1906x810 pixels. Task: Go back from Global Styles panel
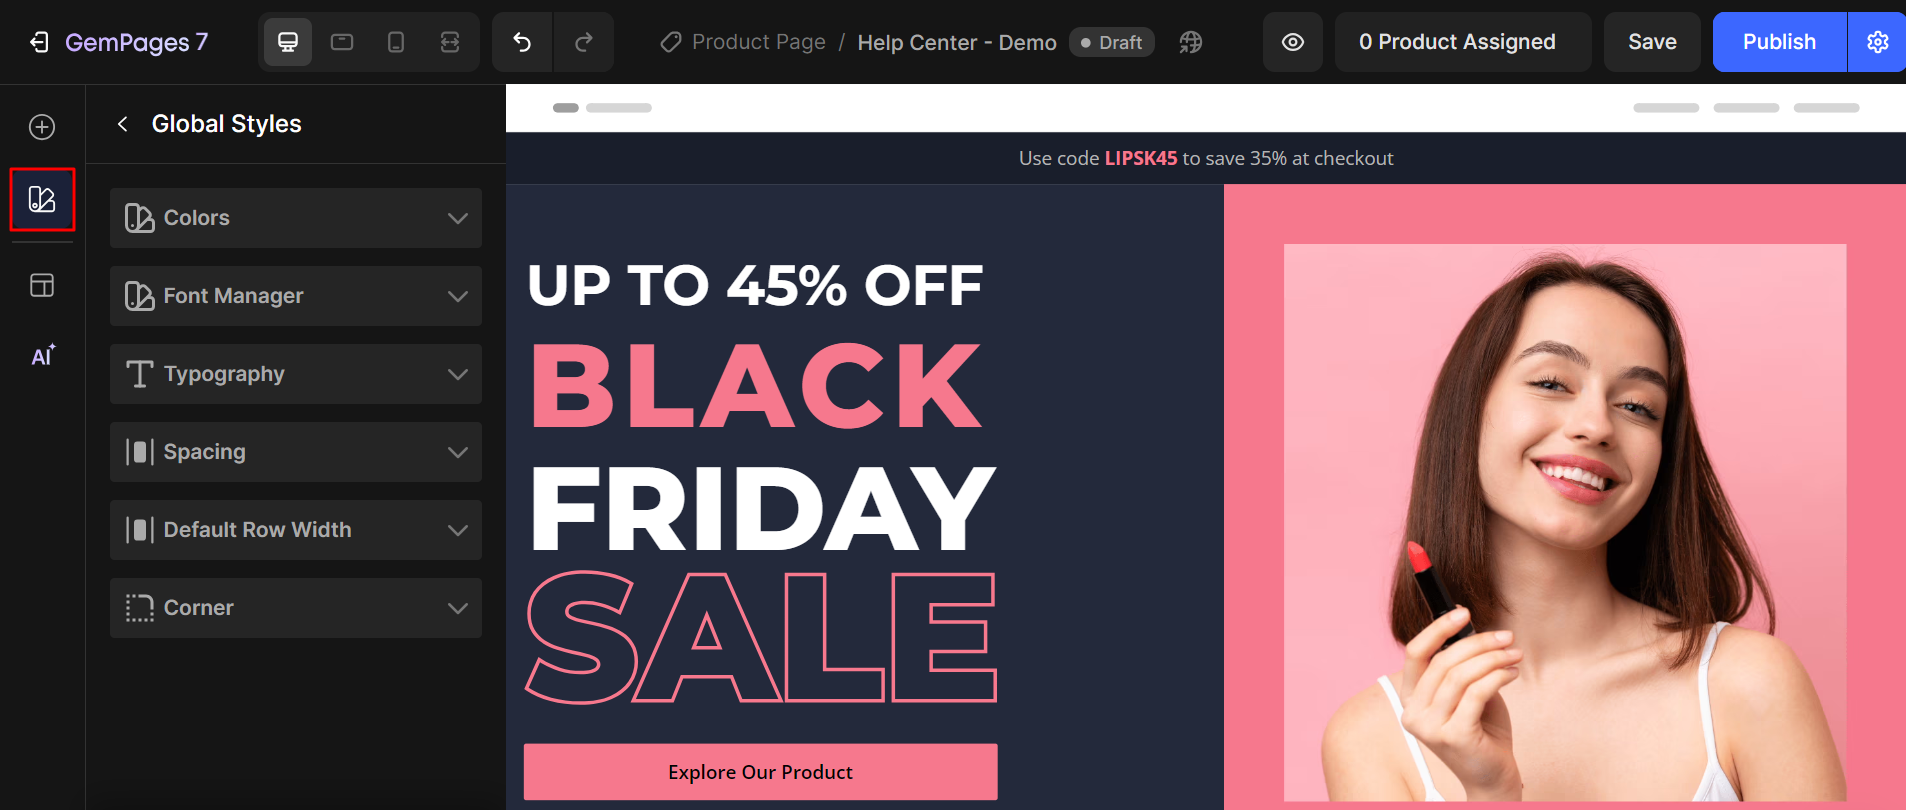tap(123, 124)
